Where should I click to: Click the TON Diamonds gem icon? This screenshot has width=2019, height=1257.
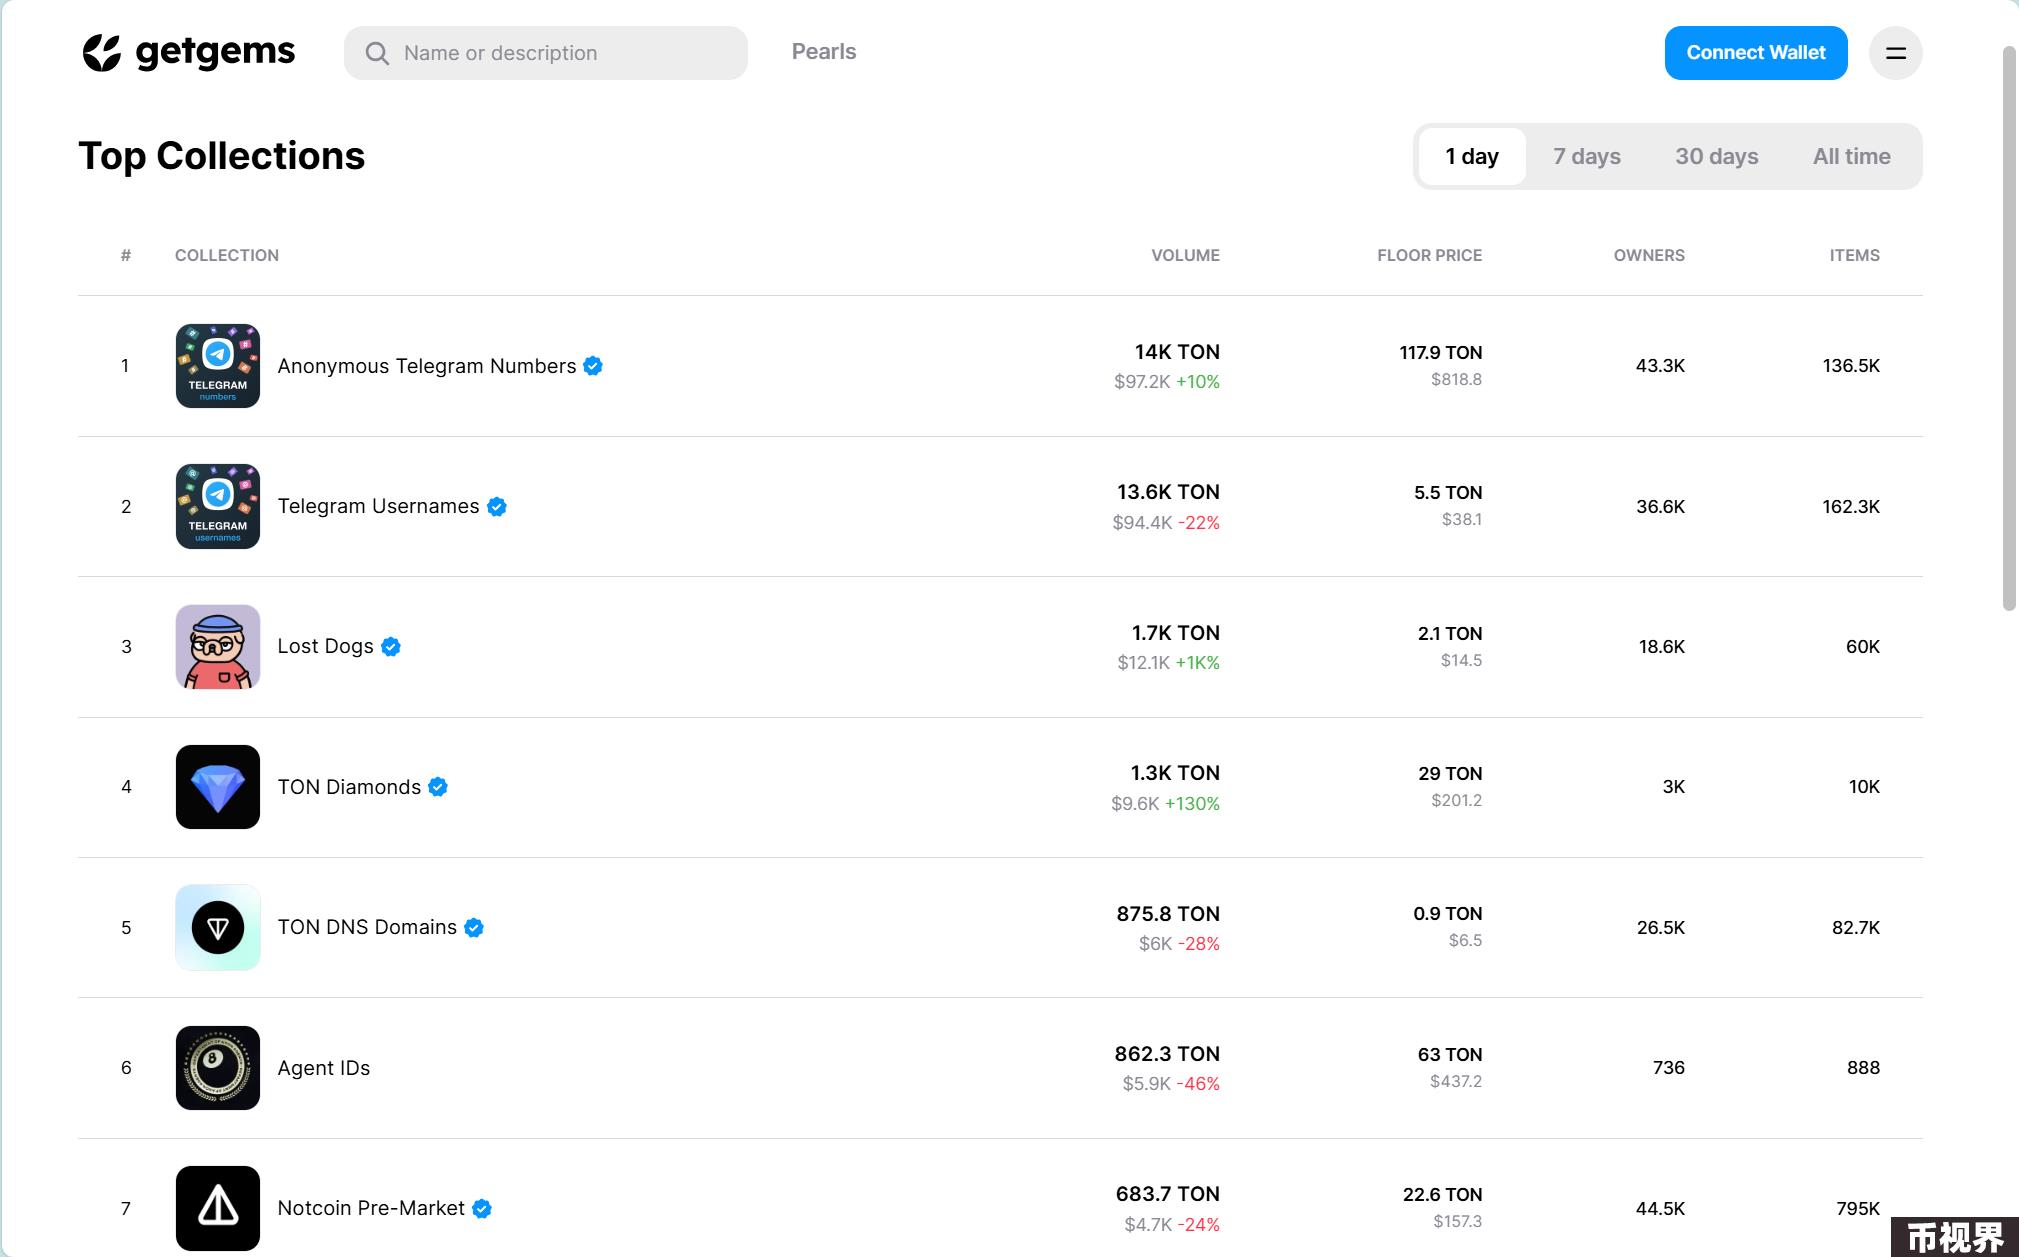pos(218,787)
